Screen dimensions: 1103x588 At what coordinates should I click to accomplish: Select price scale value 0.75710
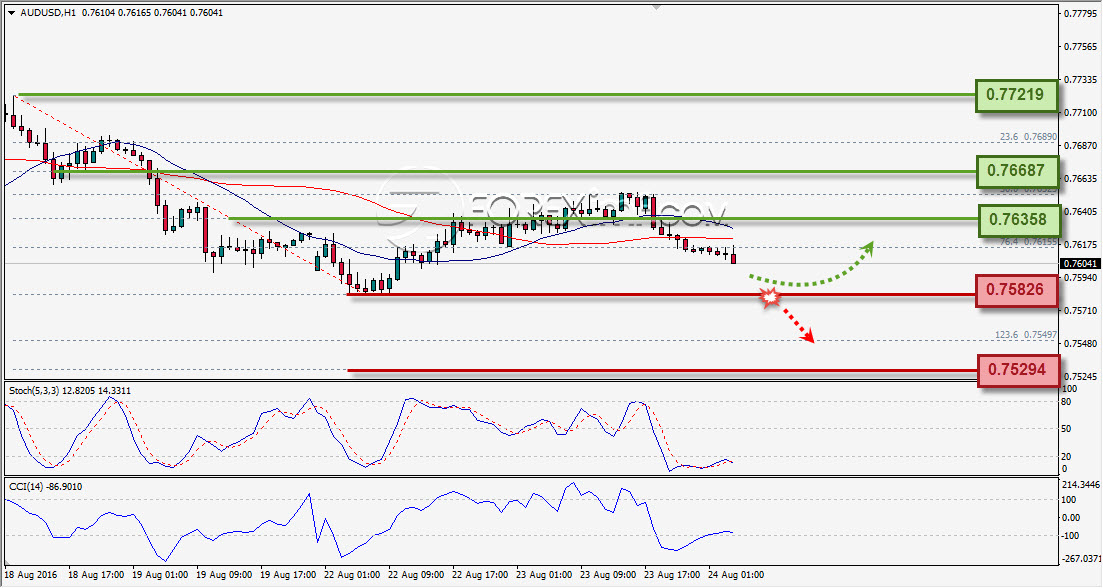click(1082, 310)
